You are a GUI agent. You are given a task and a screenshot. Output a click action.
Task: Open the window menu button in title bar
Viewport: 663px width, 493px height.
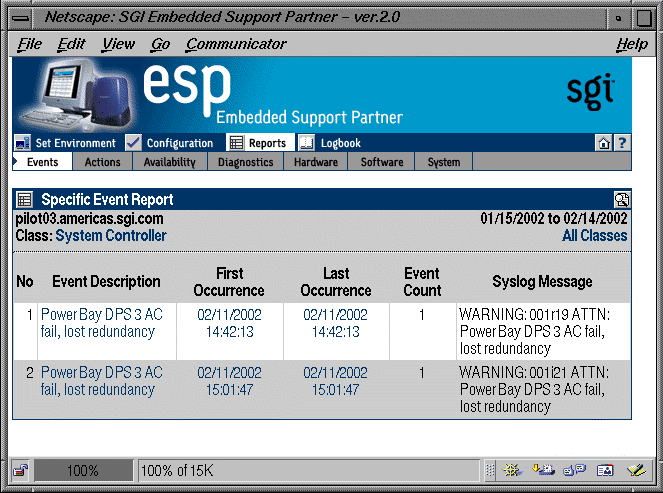(20, 18)
